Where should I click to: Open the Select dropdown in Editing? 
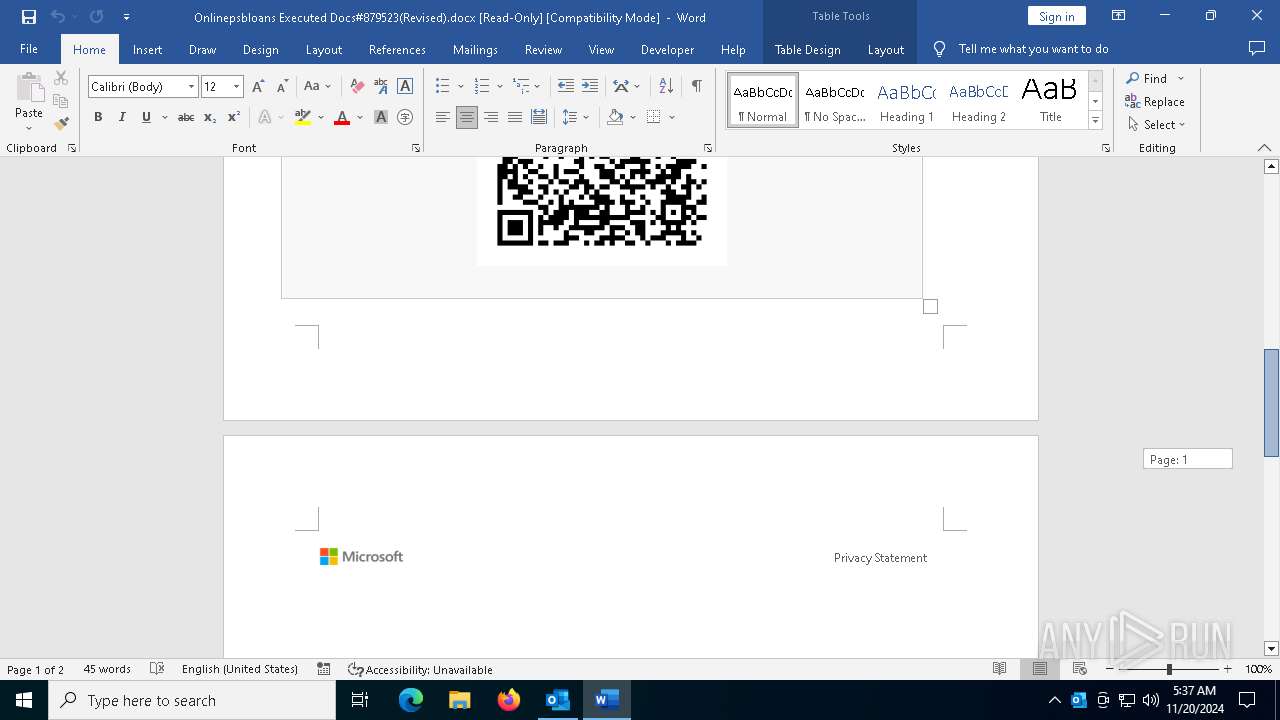1156,125
